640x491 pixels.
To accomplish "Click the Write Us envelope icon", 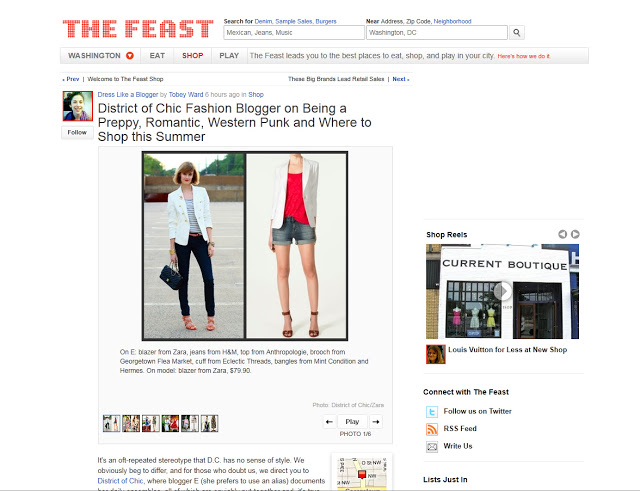I will click(432, 447).
